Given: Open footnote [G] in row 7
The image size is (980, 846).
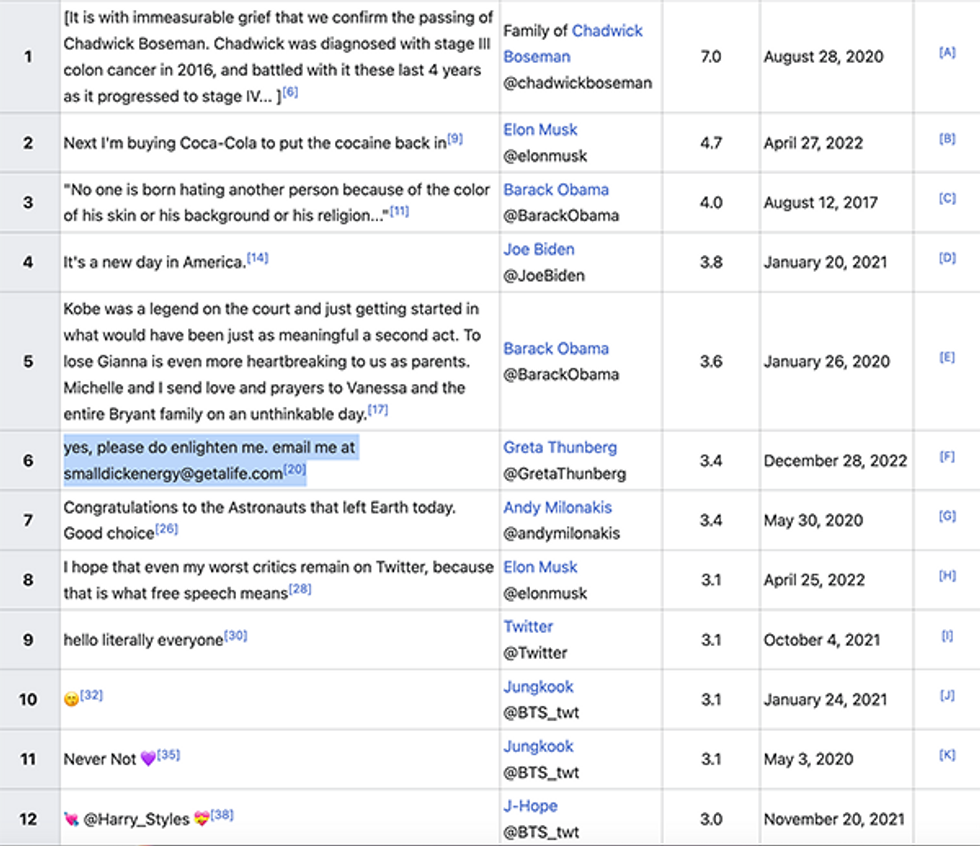Looking at the screenshot, I should click(x=948, y=515).
